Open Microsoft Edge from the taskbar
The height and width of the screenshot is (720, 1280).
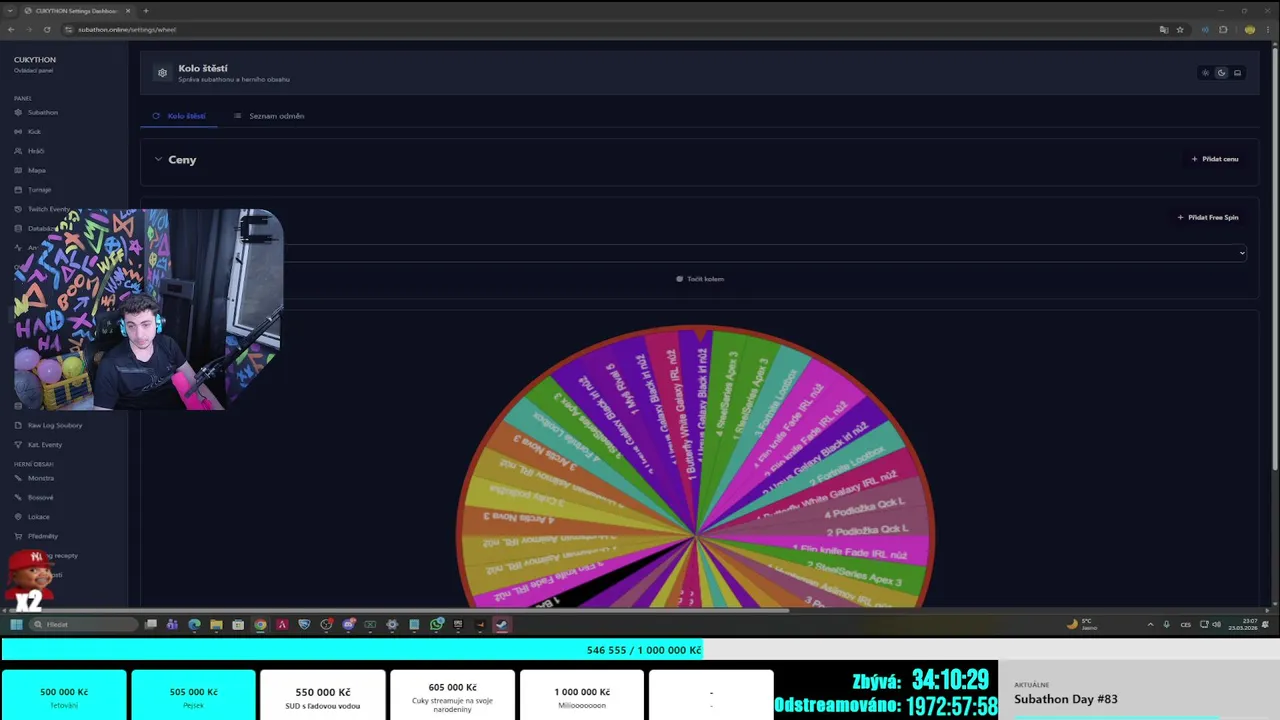(x=194, y=624)
